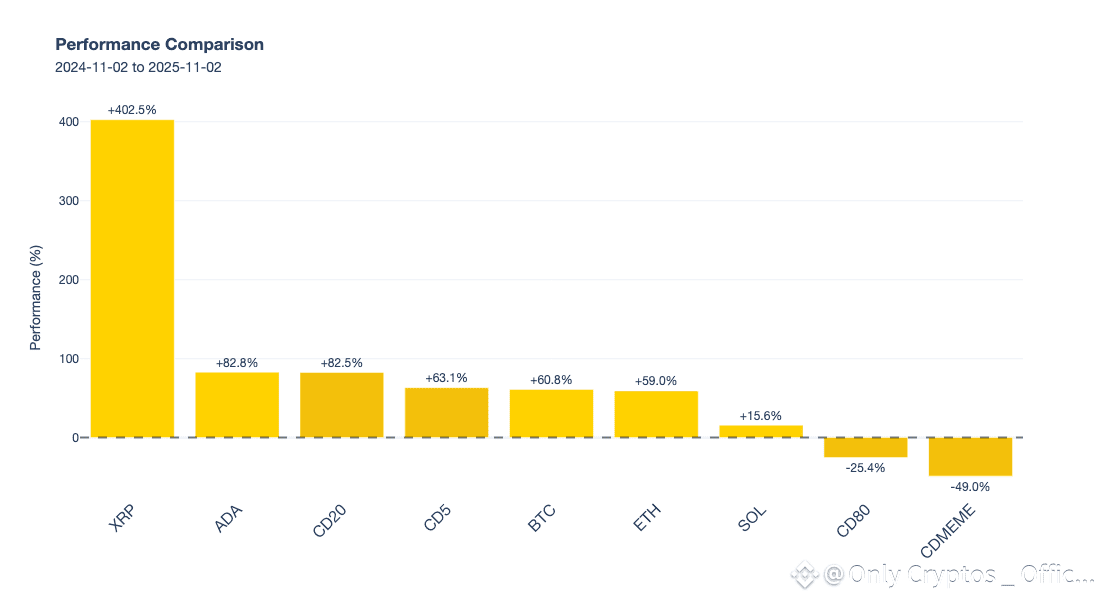
Task: Select the negative CD80 bar
Action: coord(865,447)
